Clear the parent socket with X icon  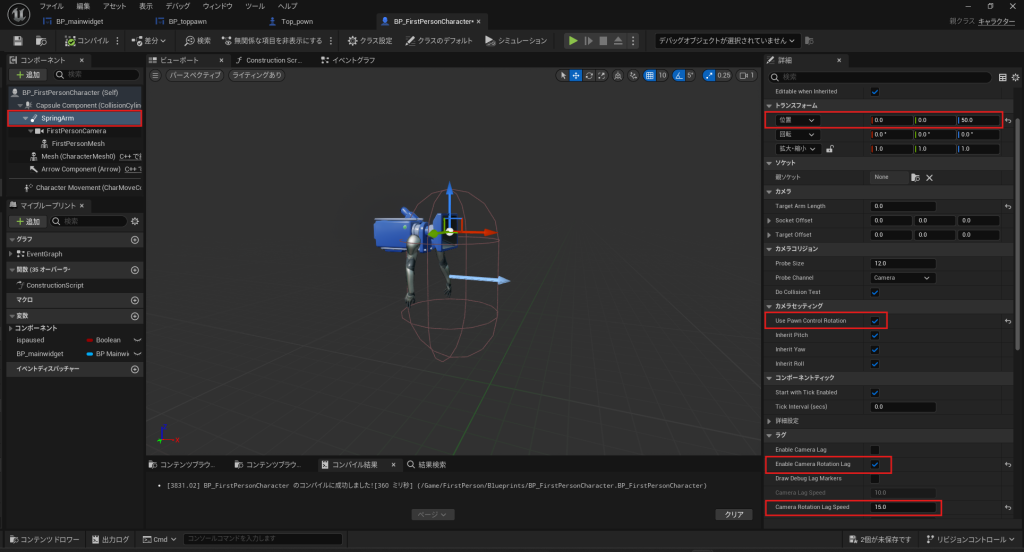(x=929, y=177)
